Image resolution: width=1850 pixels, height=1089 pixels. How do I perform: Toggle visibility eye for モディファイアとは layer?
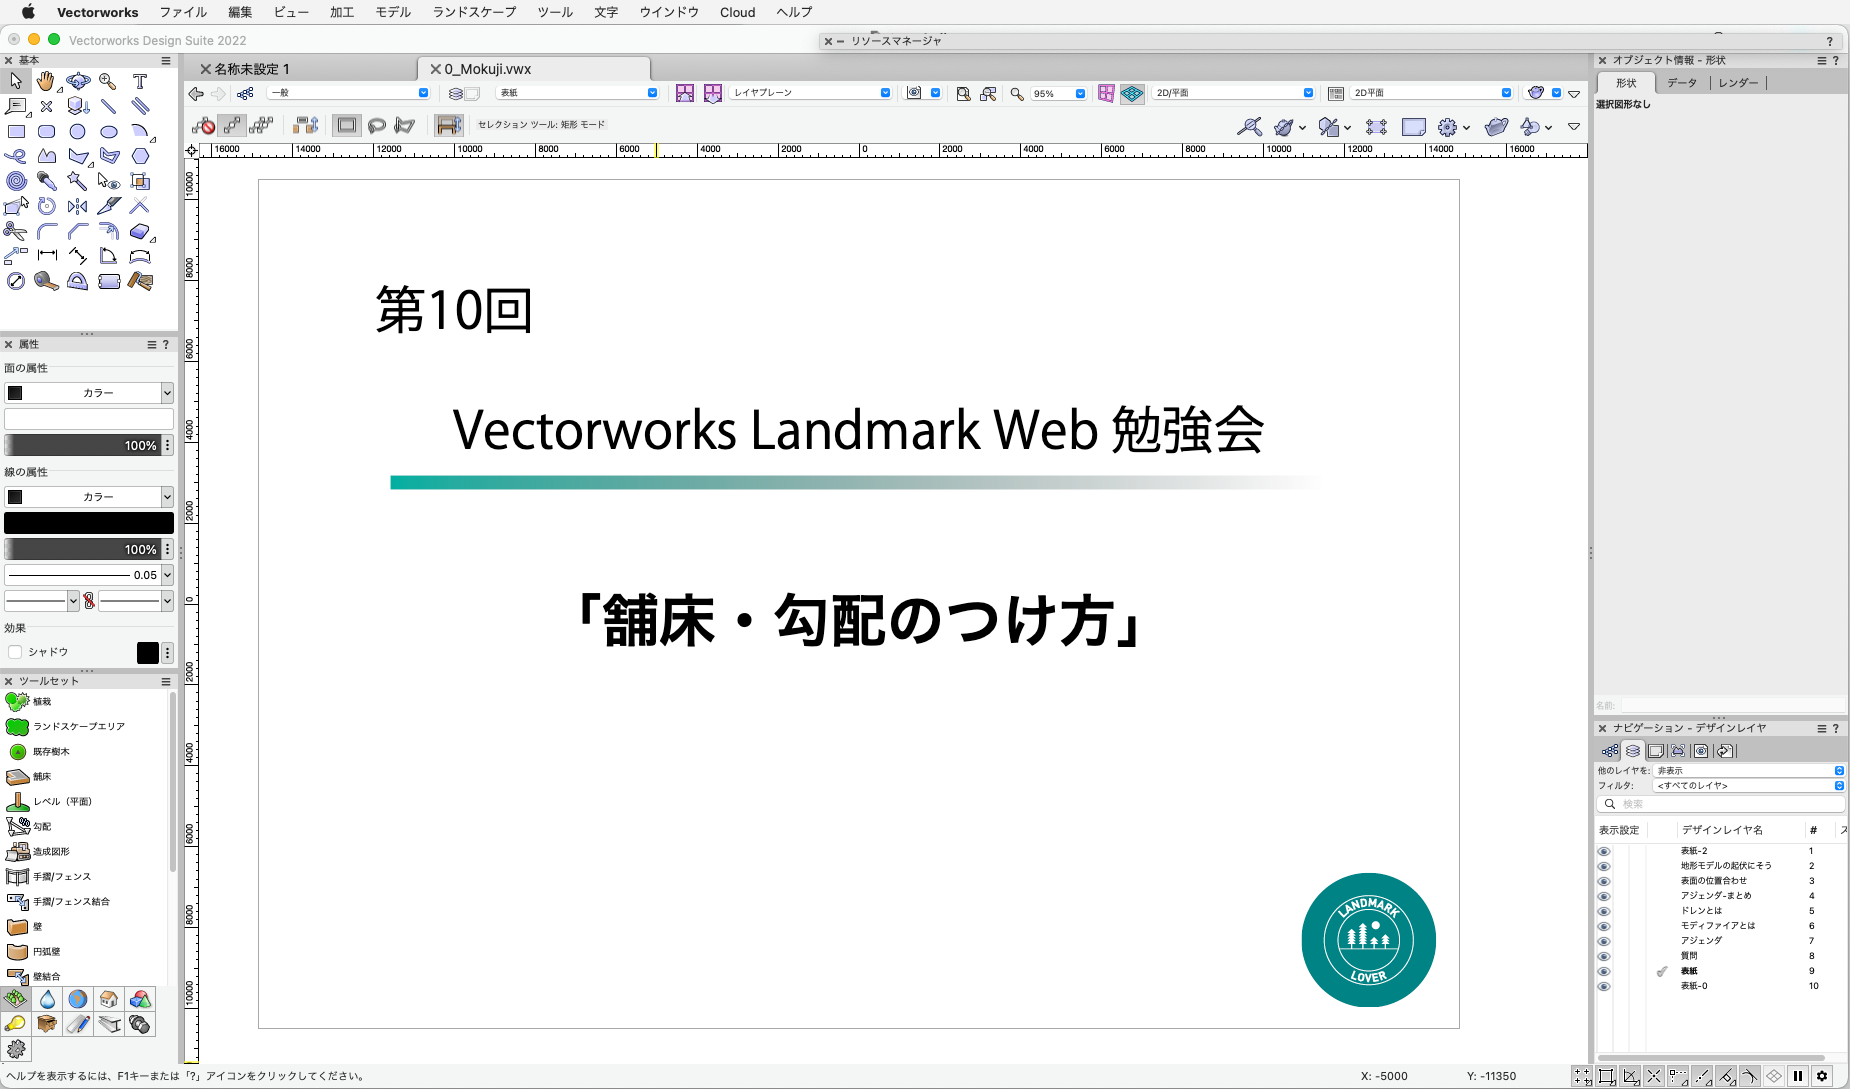[1604, 926]
